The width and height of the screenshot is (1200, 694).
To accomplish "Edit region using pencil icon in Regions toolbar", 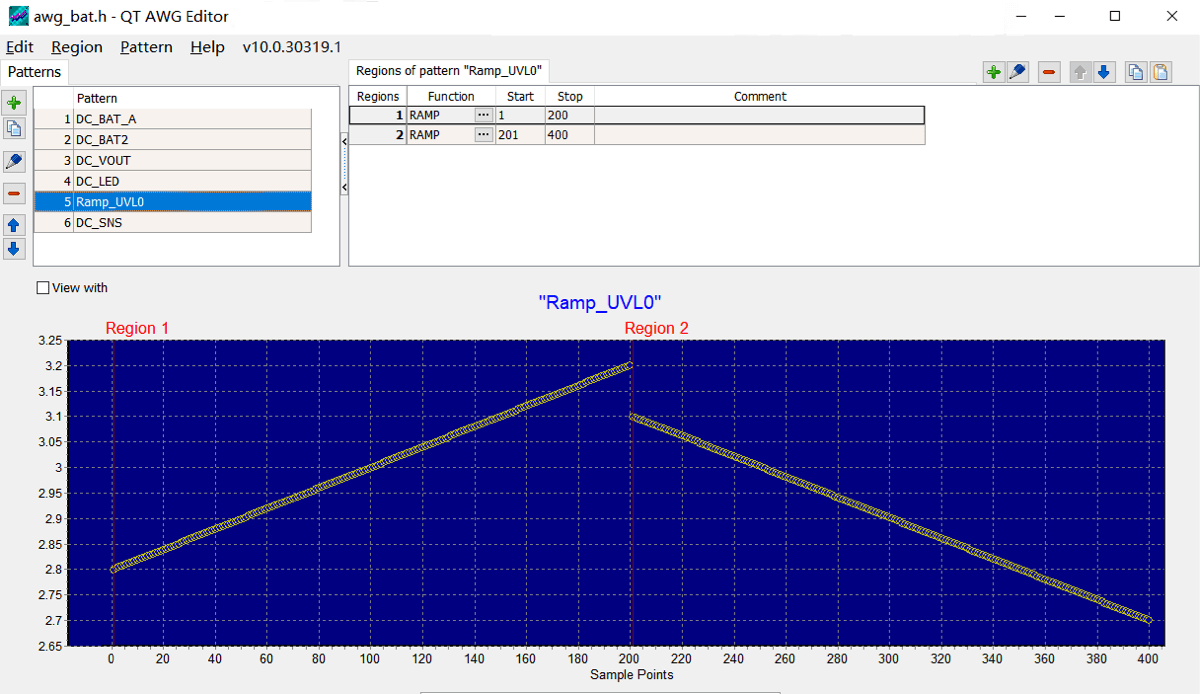I will click(1017, 72).
